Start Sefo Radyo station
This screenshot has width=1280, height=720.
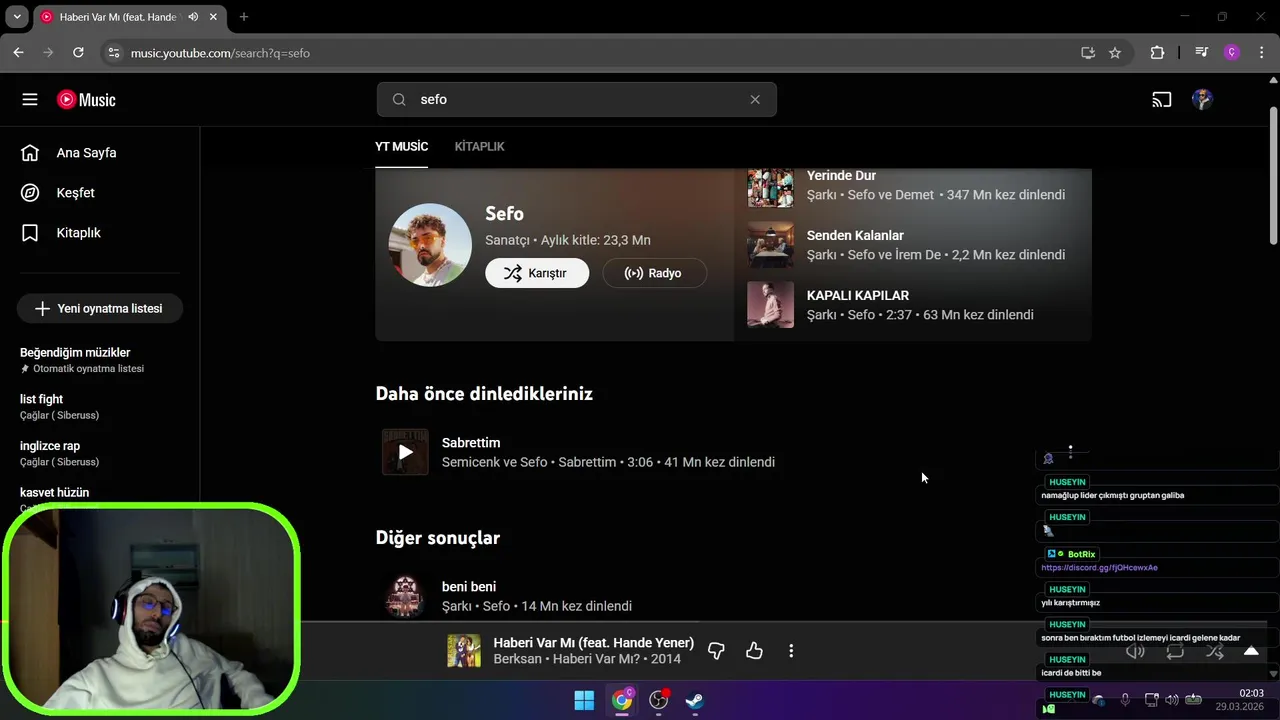click(654, 273)
